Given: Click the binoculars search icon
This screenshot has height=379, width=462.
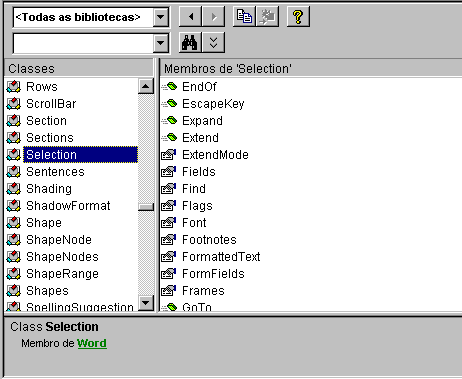Looking at the screenshot, I should click(x=190, y=43).
